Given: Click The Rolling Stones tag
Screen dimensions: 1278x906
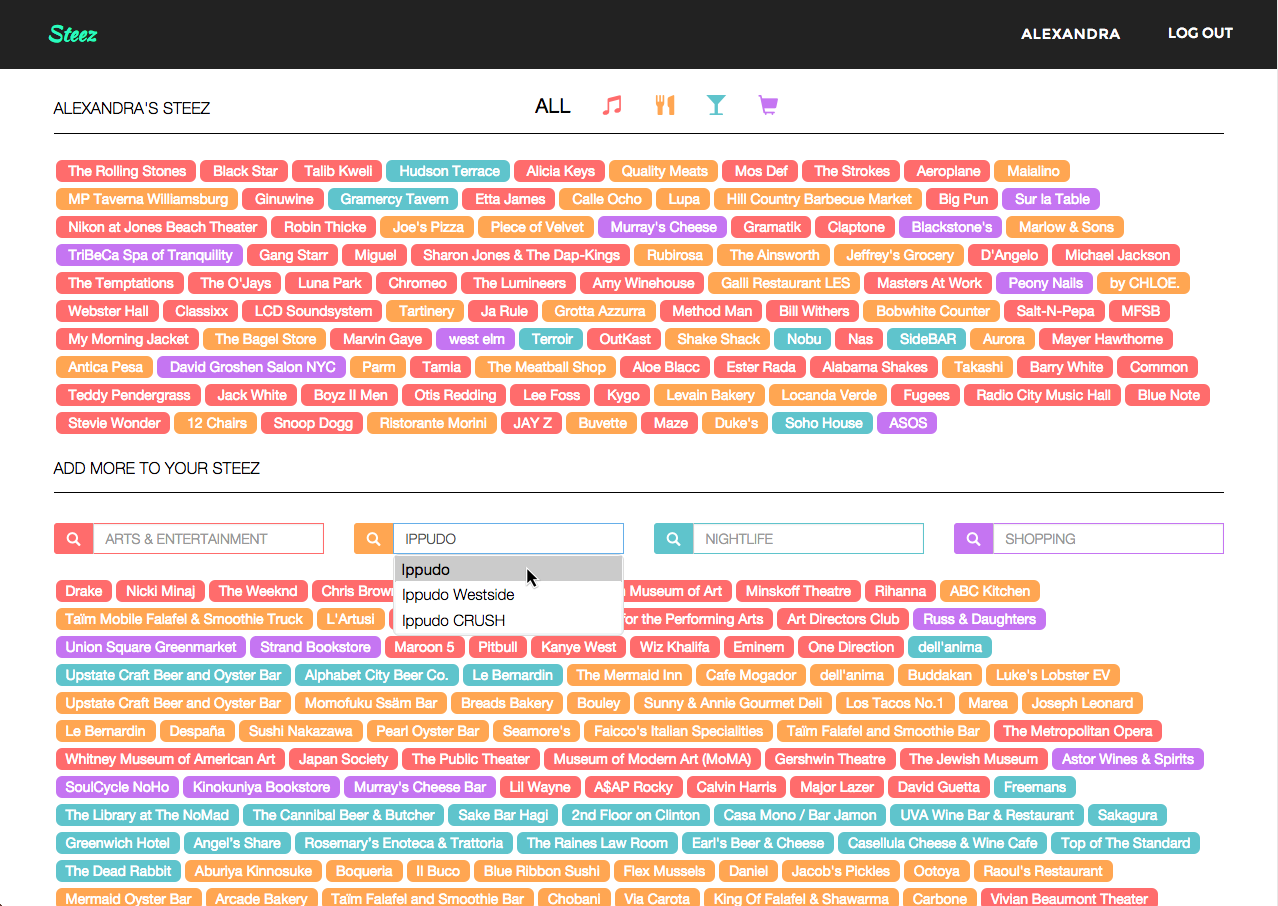Looking at the screenshot, I should 127,171.
